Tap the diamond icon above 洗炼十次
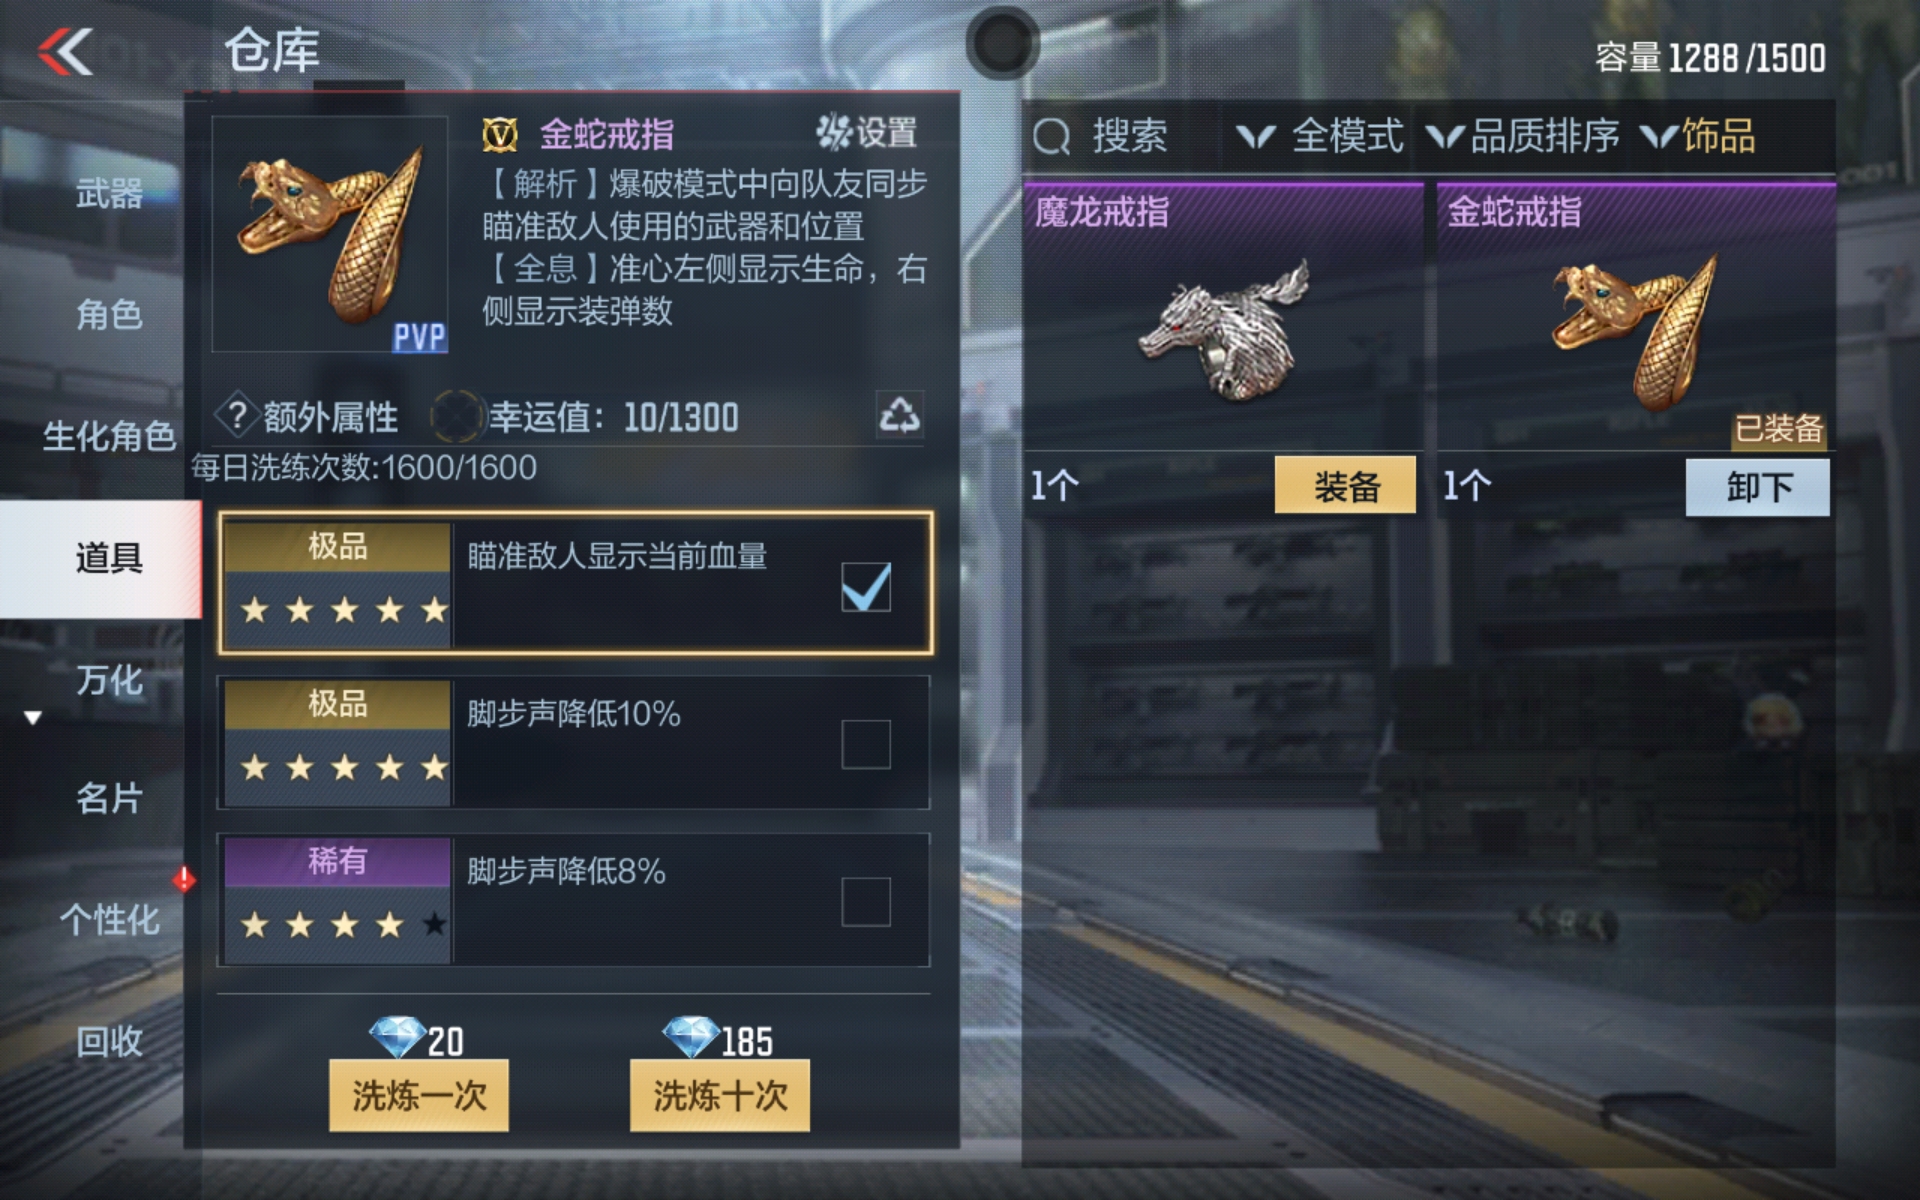 pos(690,1037)
